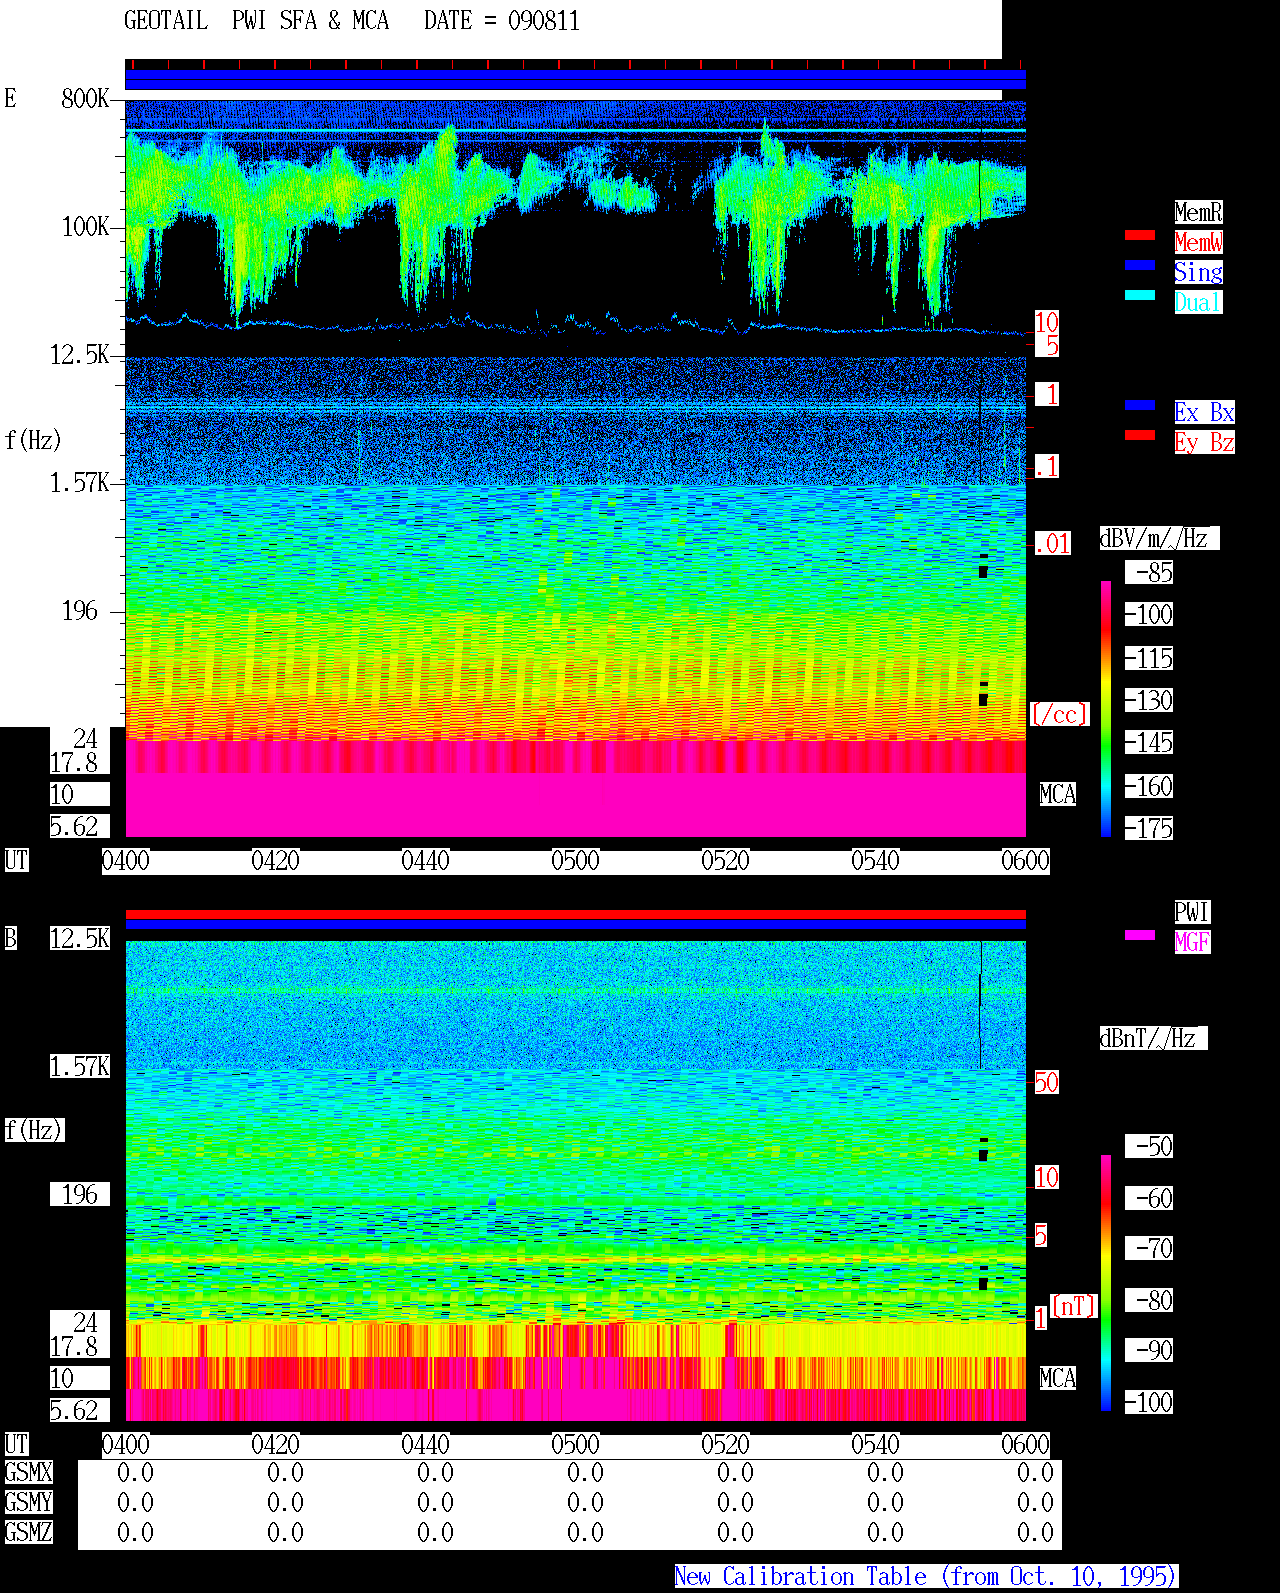This screenshot has height=1593, width=1280.
Task: Click the New Calibration Table link
Action: point(926,1577)
